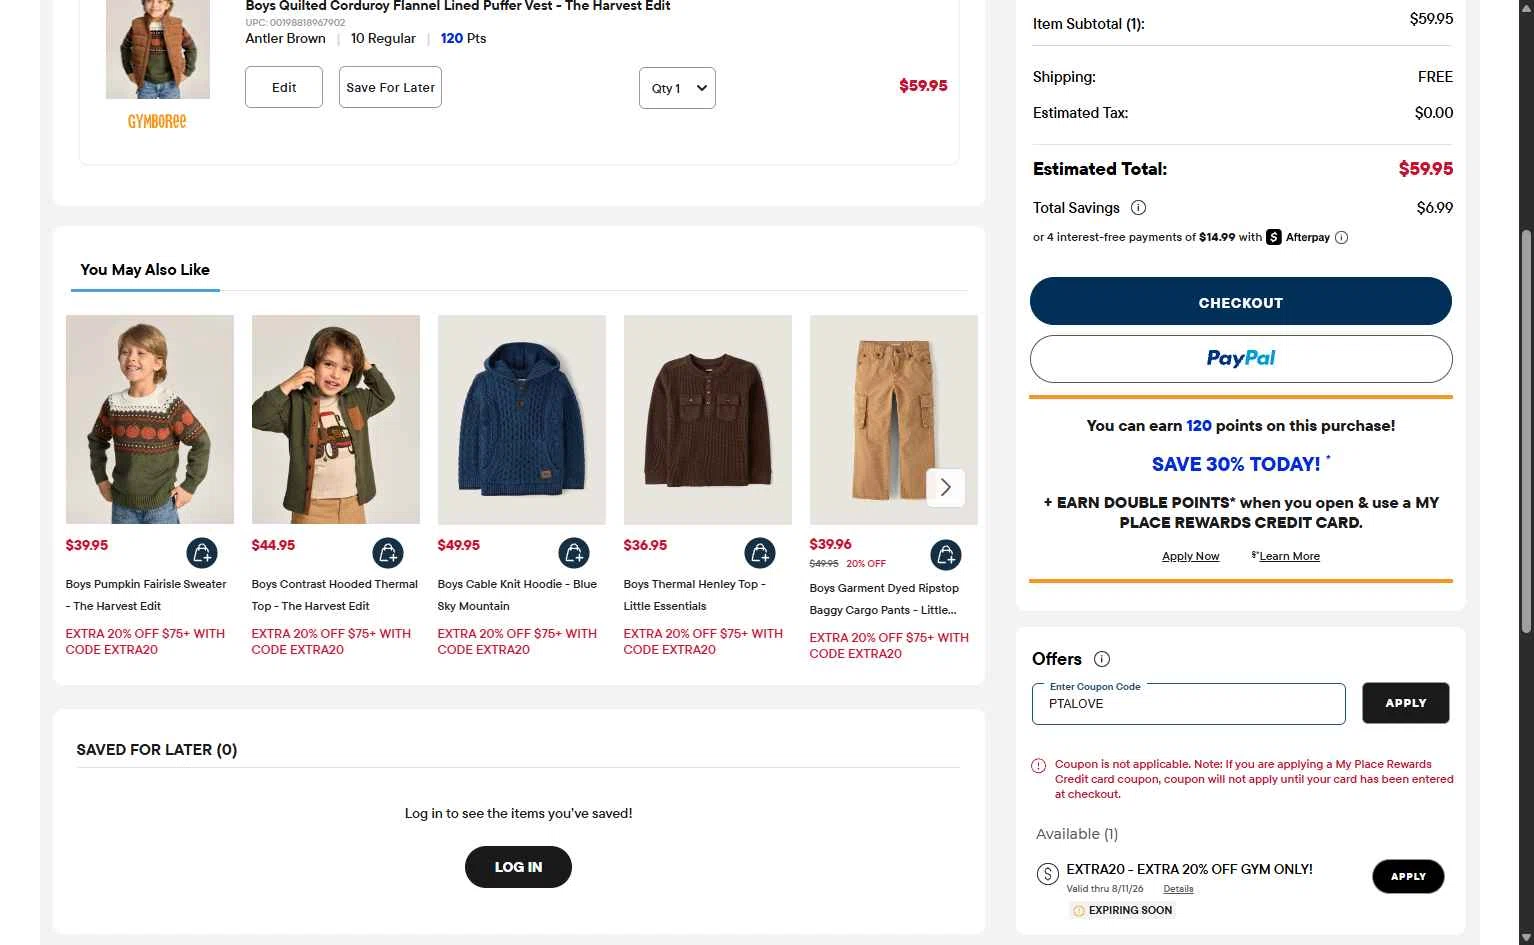
Task: Advance carousel with next arrow
Action: (x=946, y=488)
